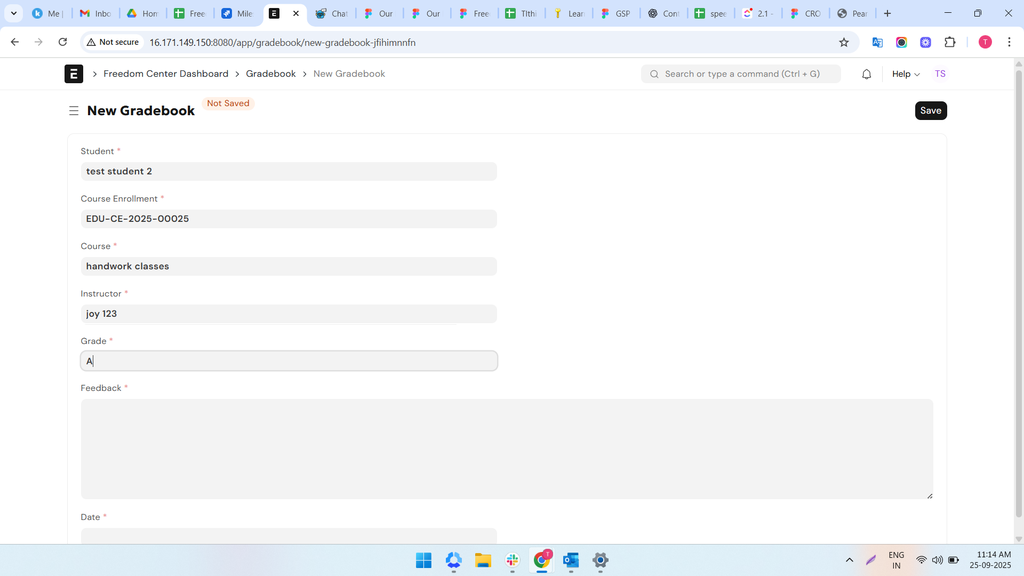Go to Gradebook breadcrumb link
This screenshot has height=576, width=1024.
pos(271,74)
